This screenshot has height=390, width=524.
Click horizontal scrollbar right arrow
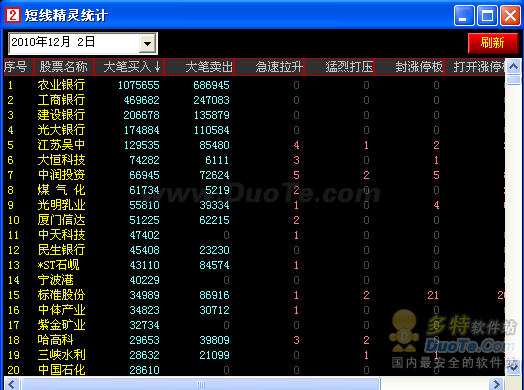496,384
